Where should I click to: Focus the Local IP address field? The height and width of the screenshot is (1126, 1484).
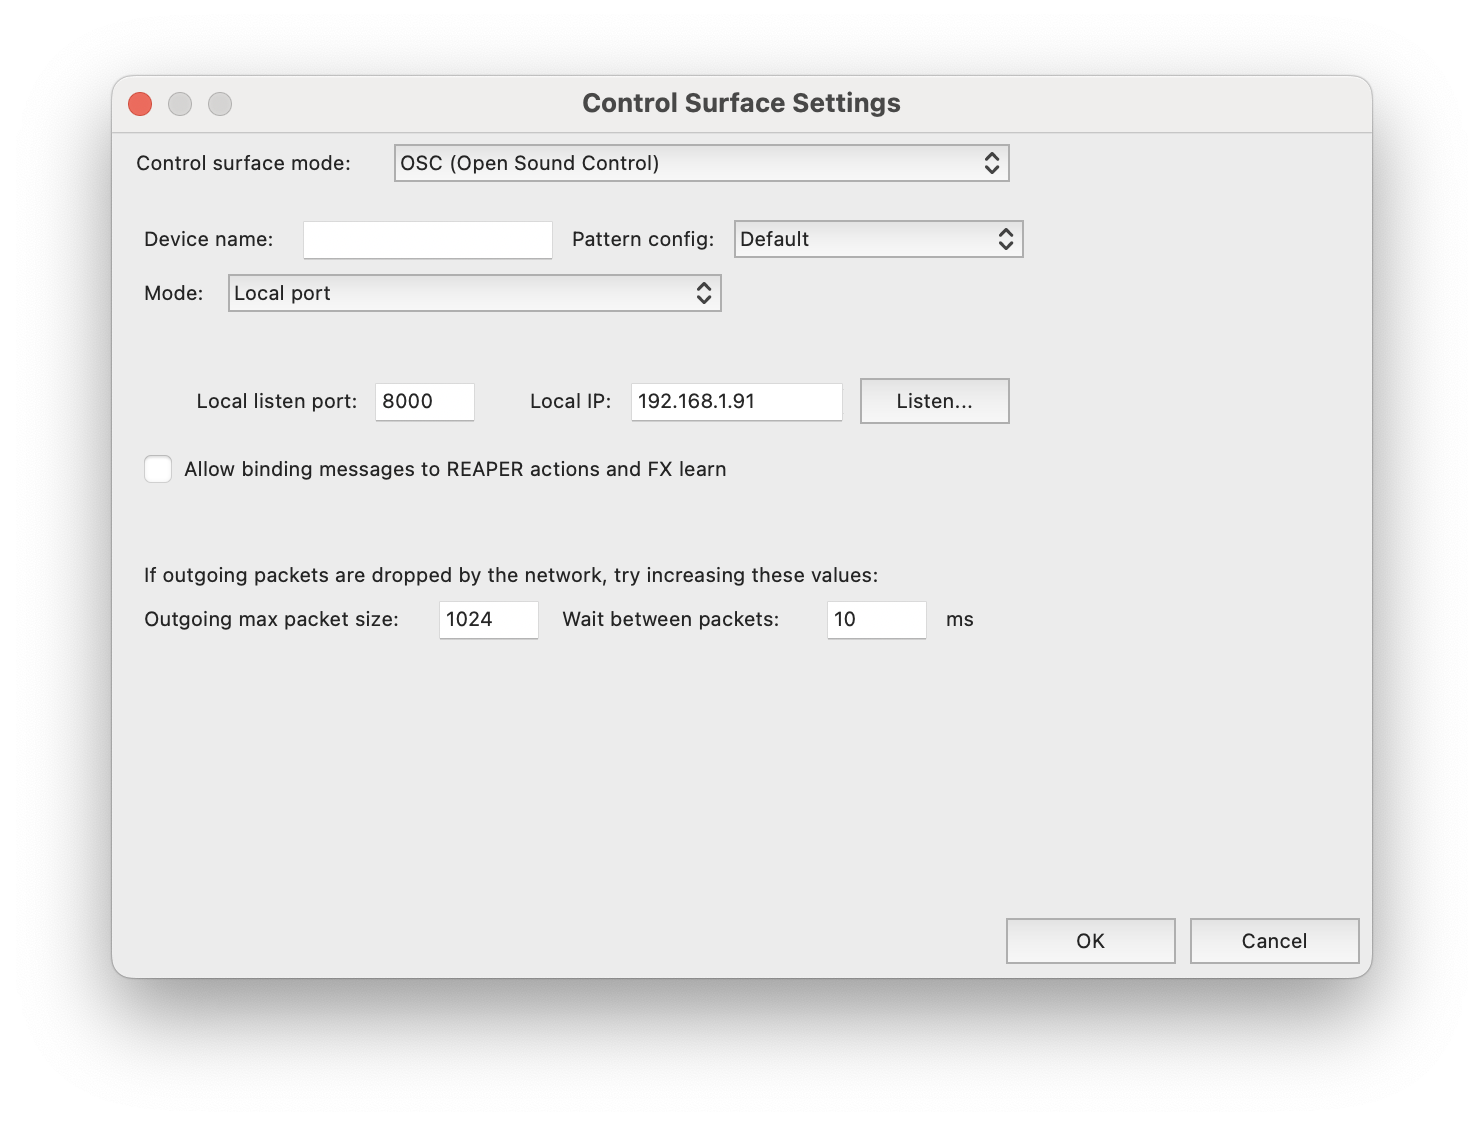click(x=736, y=402)
